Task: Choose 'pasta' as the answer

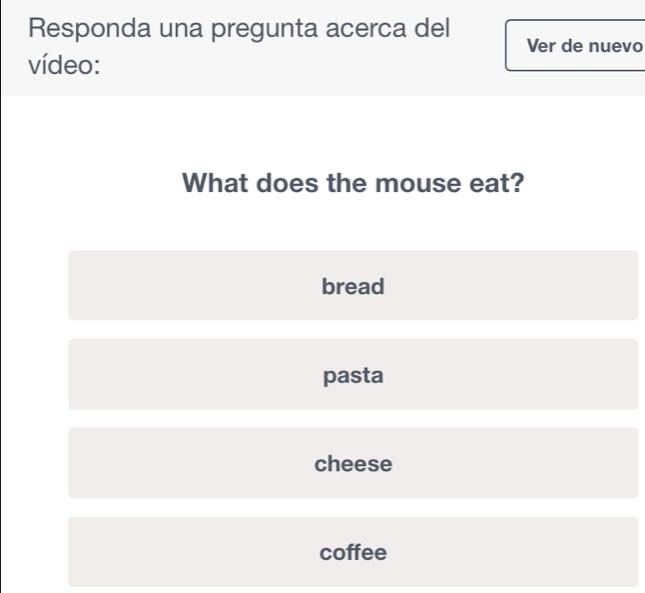Action: 353,375
